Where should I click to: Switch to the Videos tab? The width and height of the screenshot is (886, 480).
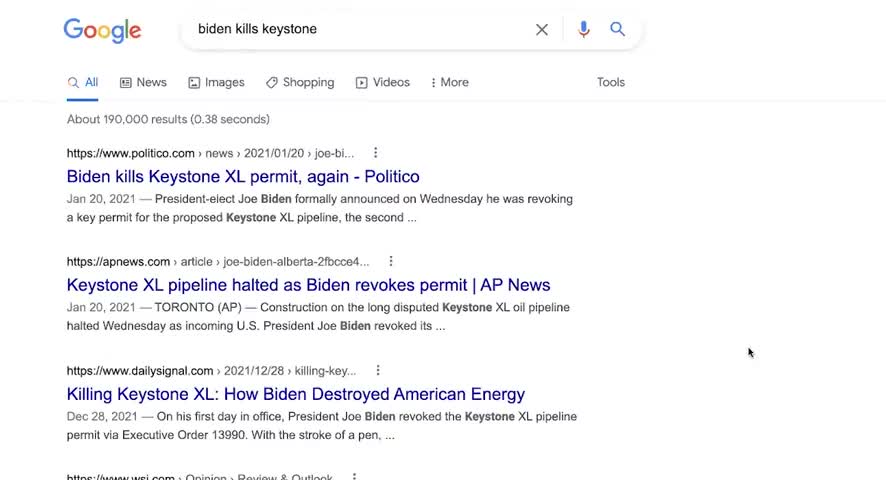click(x=383, y=82)
